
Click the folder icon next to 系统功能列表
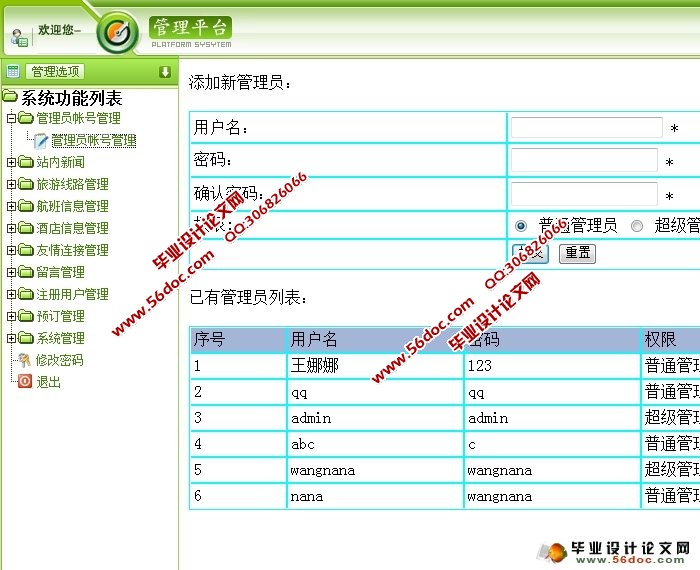[x=9, y=96]
